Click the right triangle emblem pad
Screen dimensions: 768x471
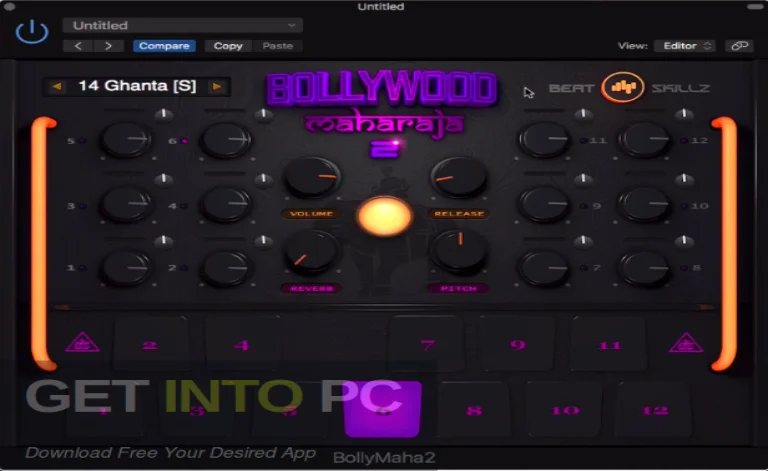[686, 342]
